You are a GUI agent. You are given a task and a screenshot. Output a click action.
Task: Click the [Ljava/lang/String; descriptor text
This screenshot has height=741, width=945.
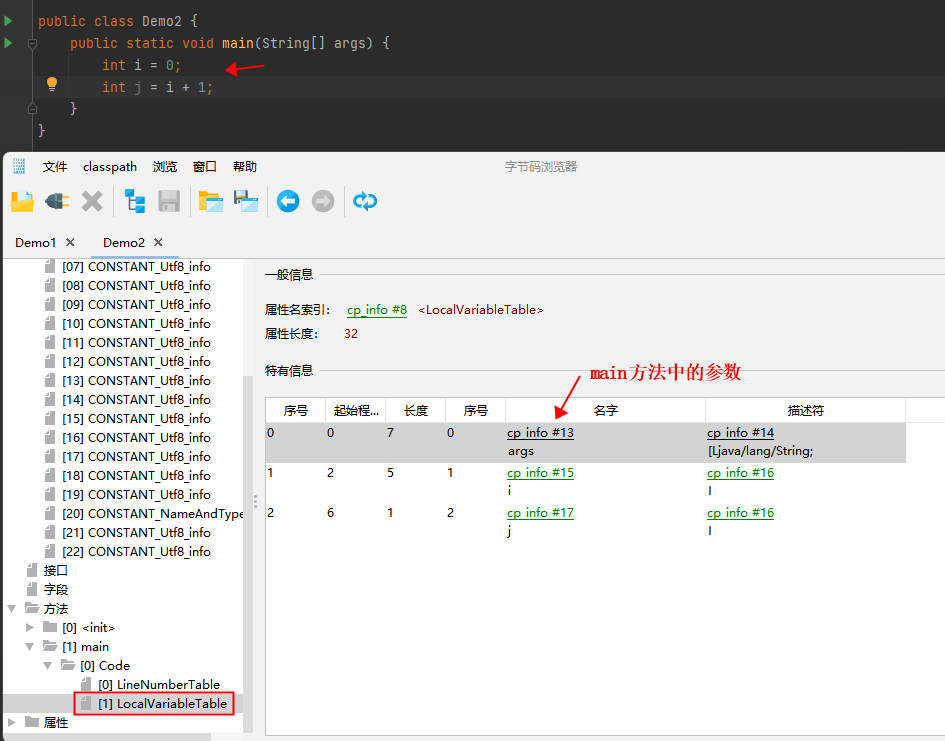pos(761,451)
